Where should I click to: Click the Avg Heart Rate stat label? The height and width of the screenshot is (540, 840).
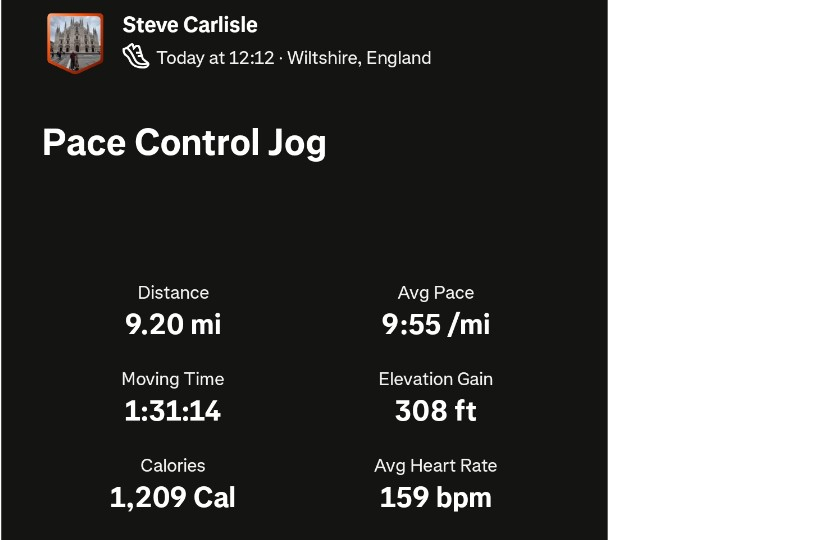click(436, 466)
